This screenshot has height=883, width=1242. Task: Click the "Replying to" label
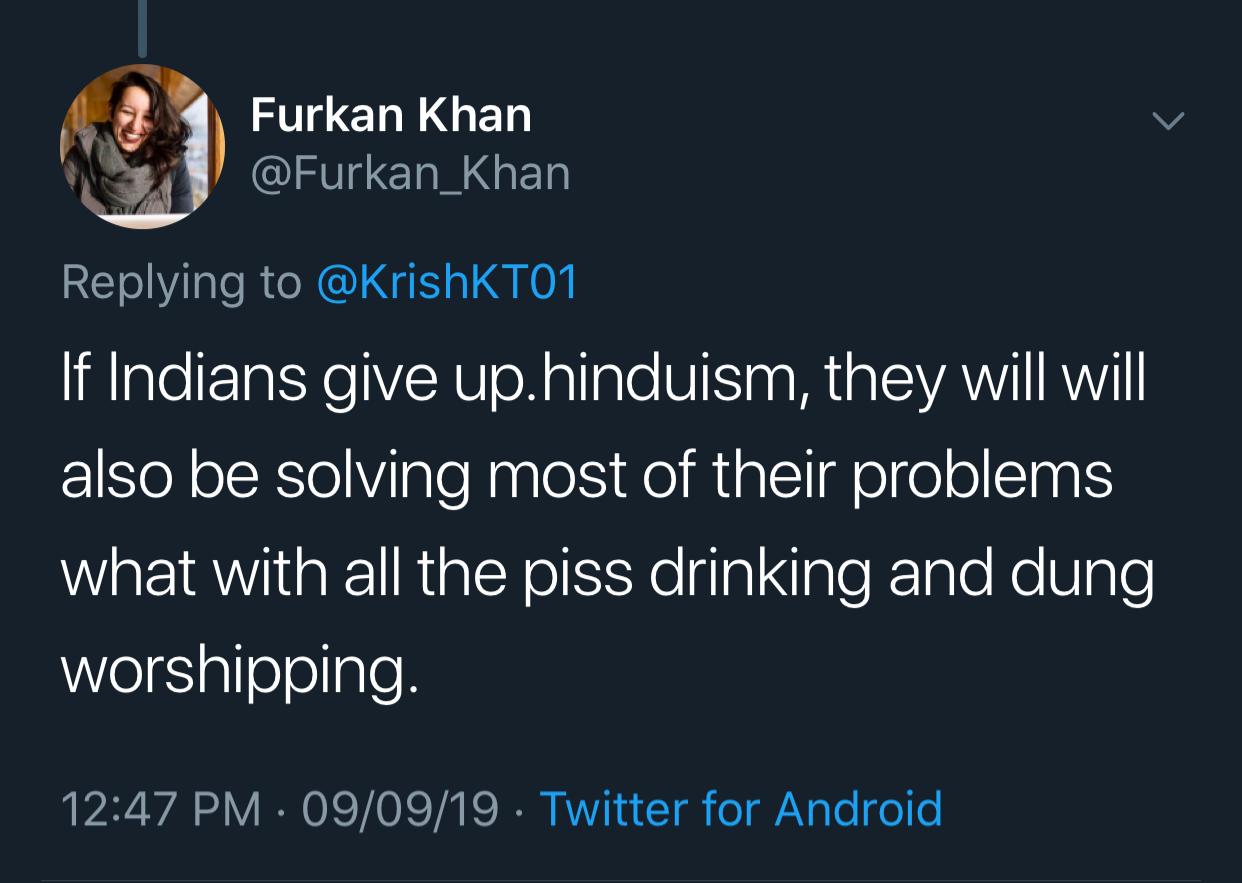click(181, 282)
